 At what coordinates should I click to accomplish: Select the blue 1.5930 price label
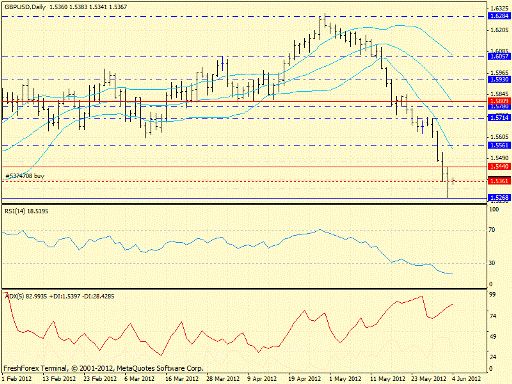tap(499, 79)
